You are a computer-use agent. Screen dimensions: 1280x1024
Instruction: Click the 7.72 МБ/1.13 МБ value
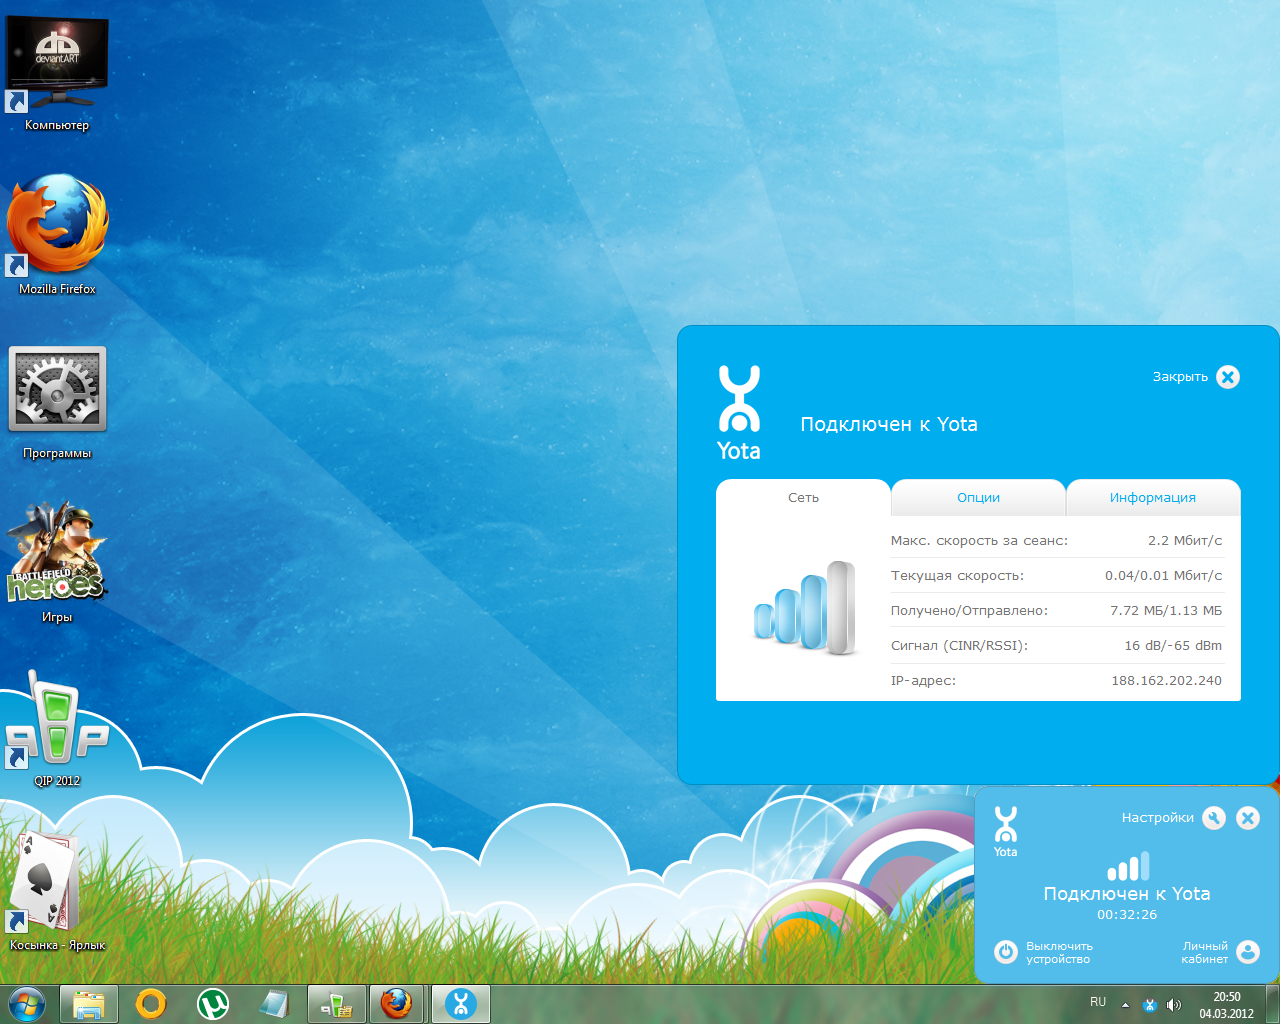coord(1166,610)
